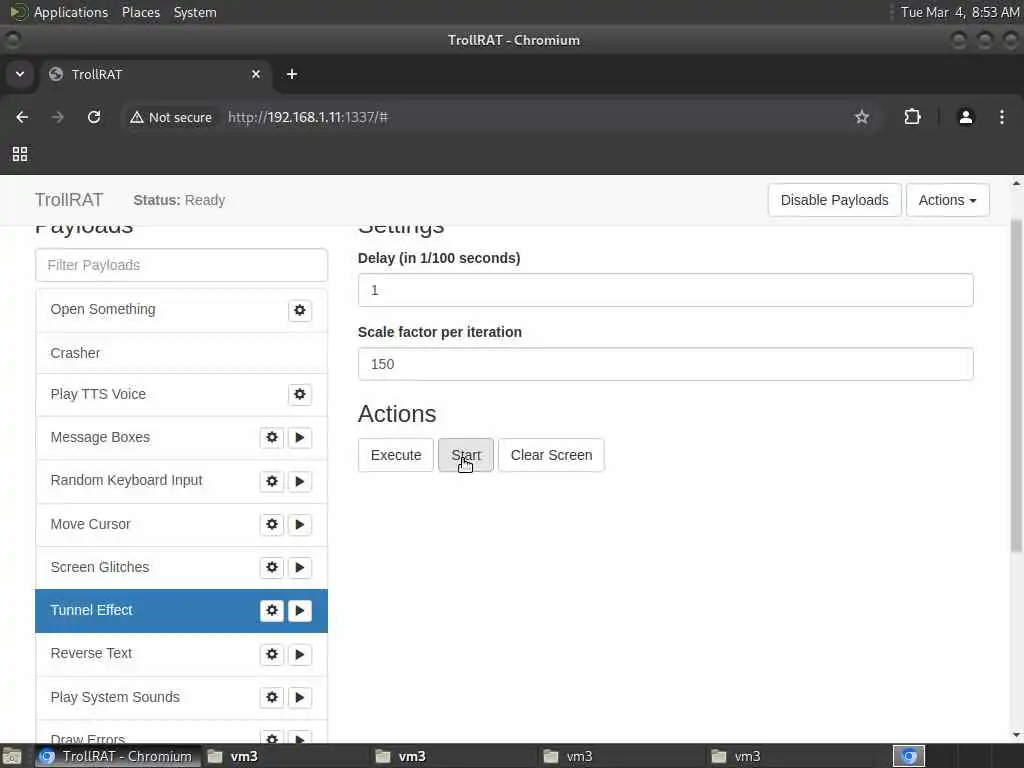
Task: Click the Start button
Action: pos(466,455)
